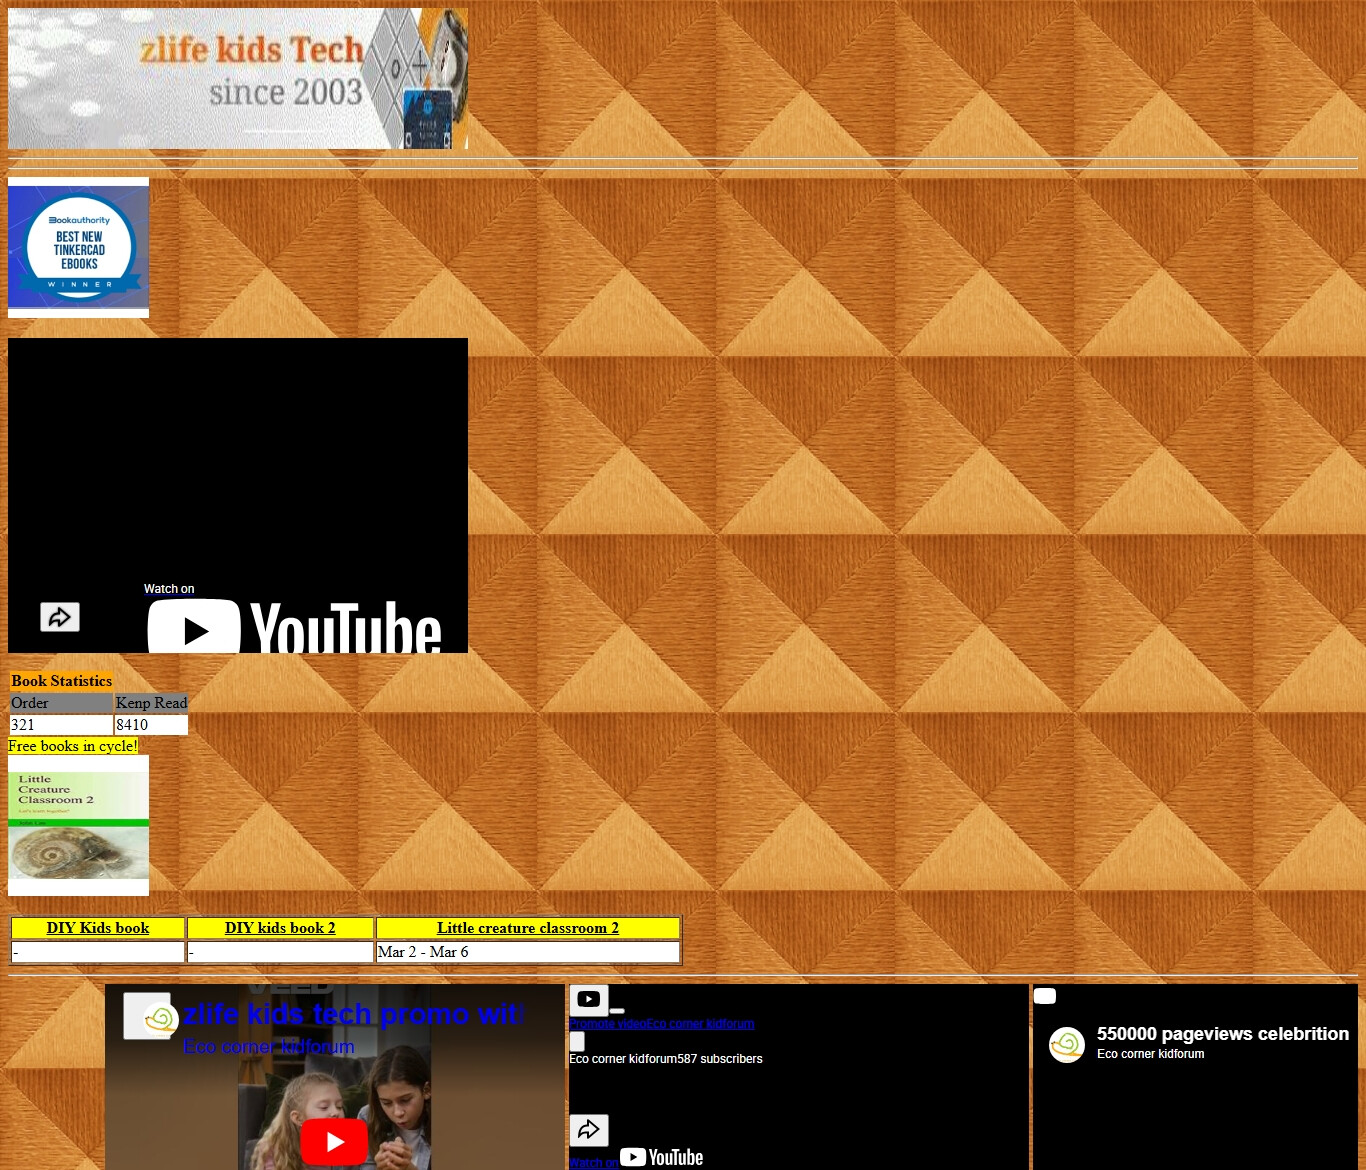Click the large YouTube logo in first video
This screenshot has height=1170, width=1366.
coord(294,628)
